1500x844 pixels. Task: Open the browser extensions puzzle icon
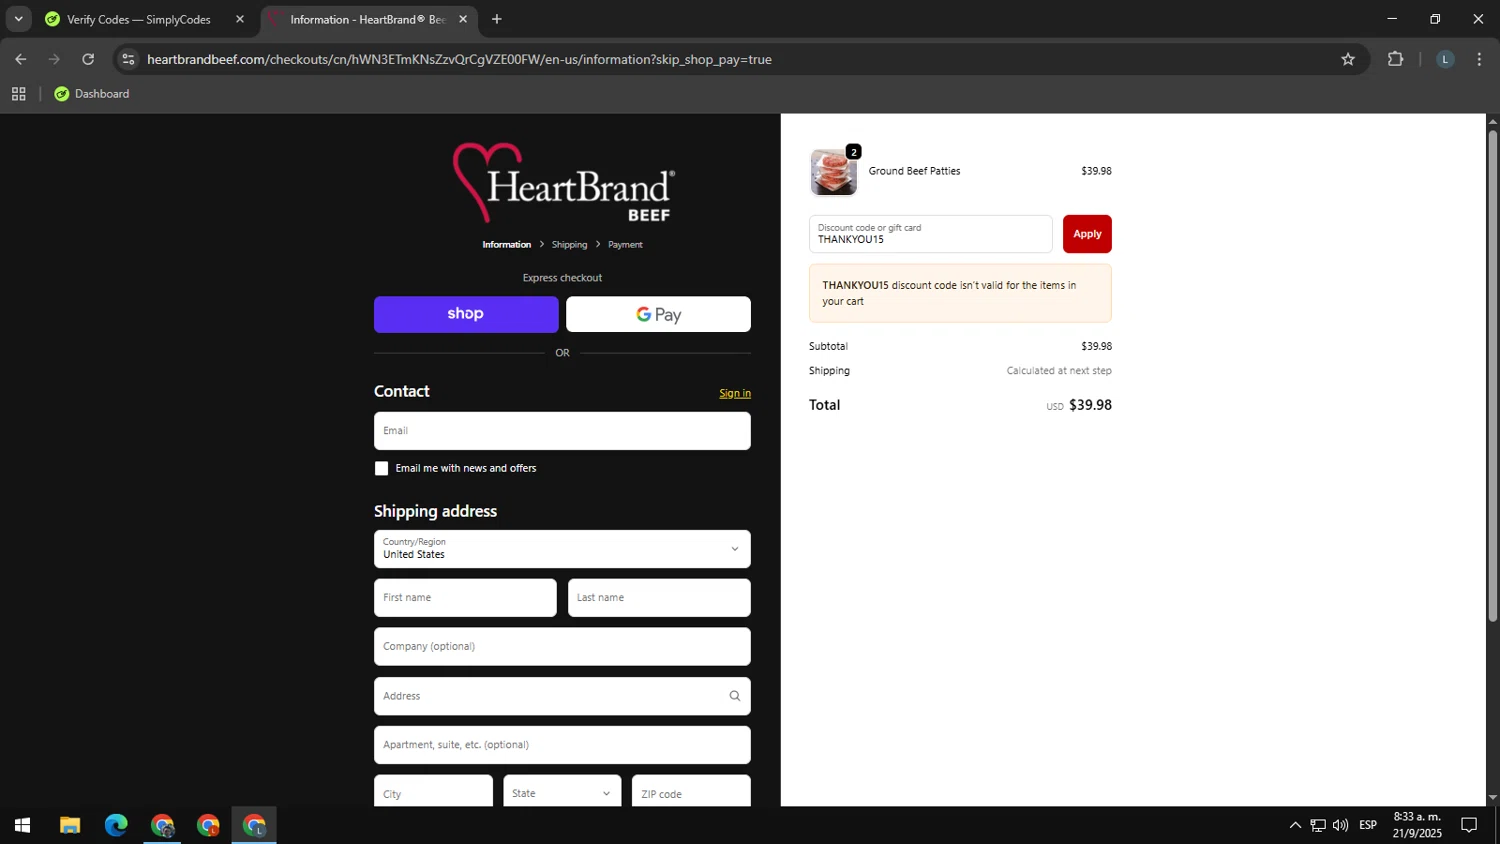pos(1395,59)
